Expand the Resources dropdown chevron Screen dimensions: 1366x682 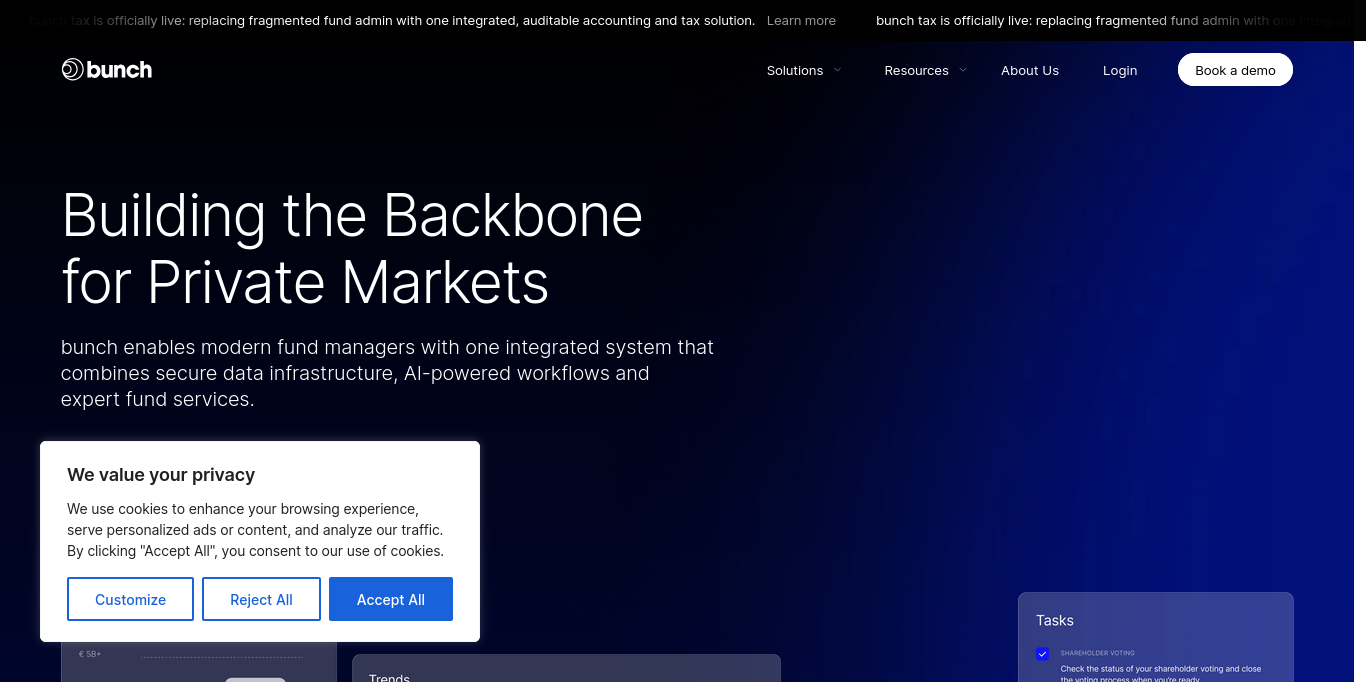[x=963, y=70]
